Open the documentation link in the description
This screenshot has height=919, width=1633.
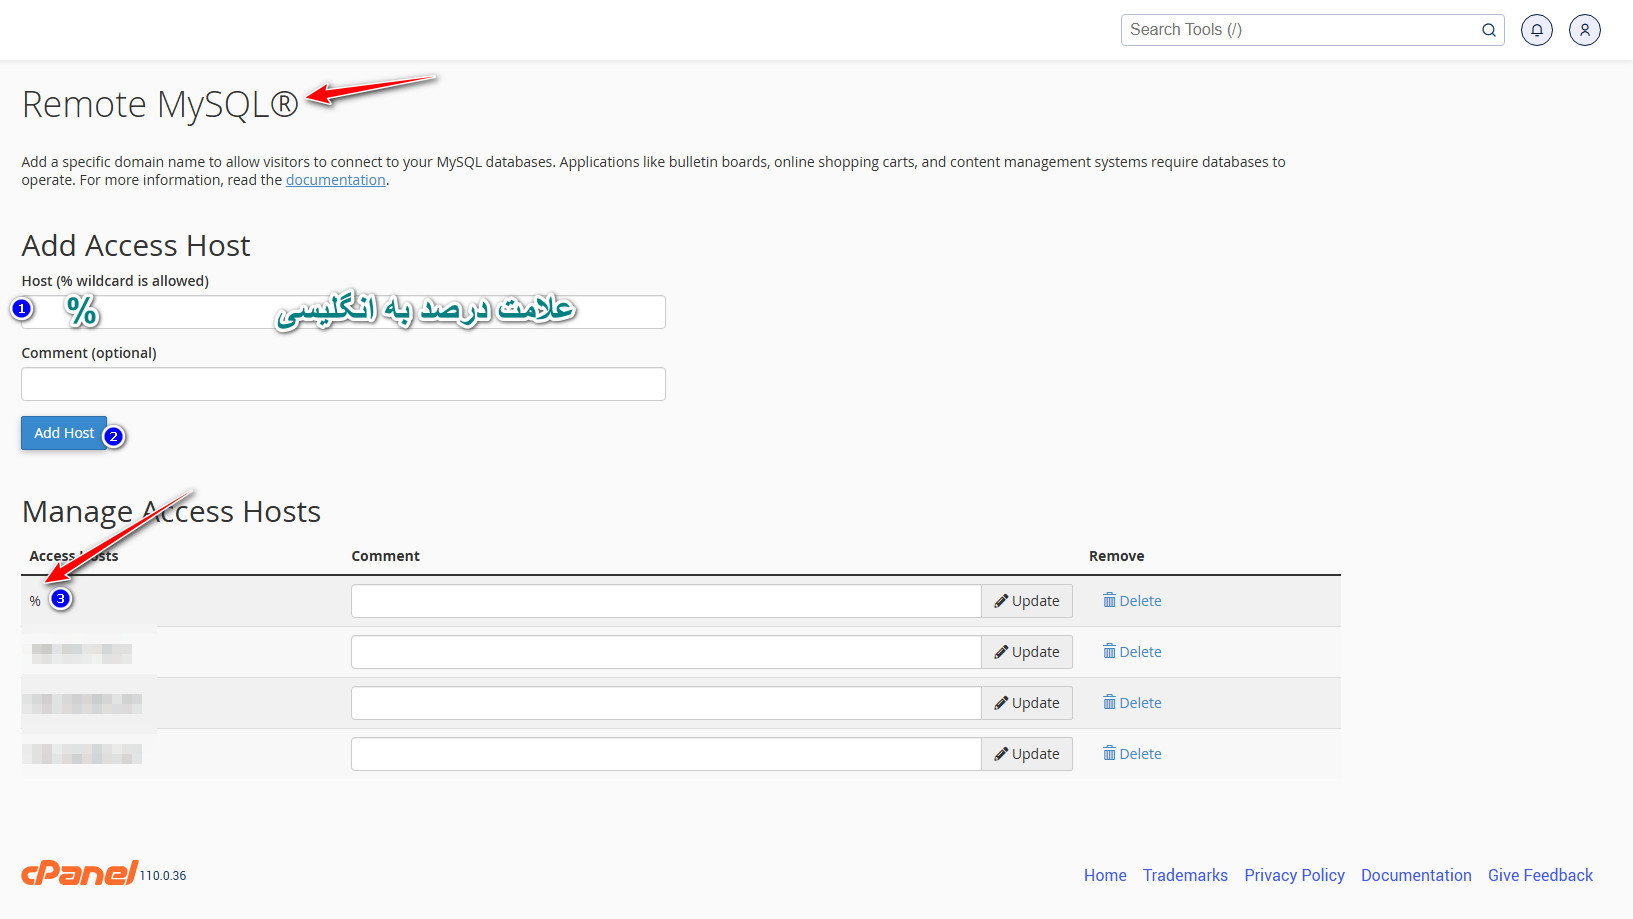click(335, 179)
